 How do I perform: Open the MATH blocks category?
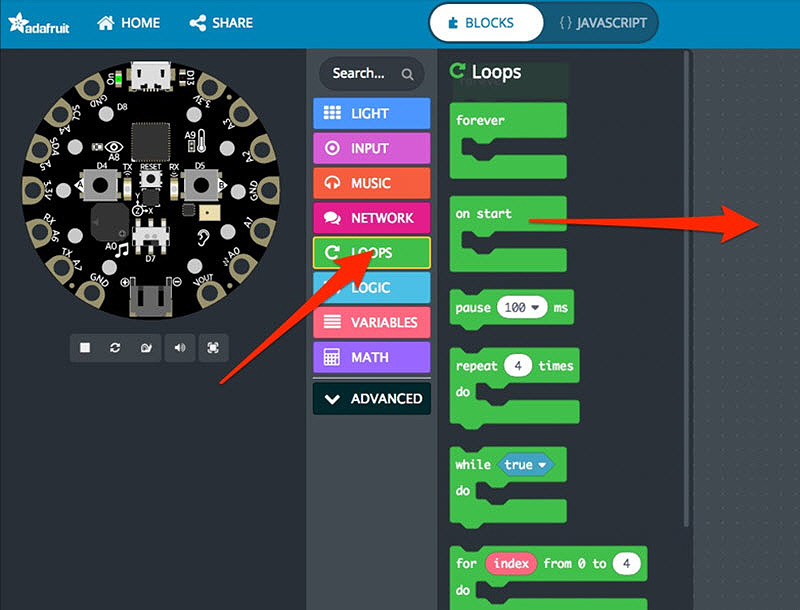[371, 357]
